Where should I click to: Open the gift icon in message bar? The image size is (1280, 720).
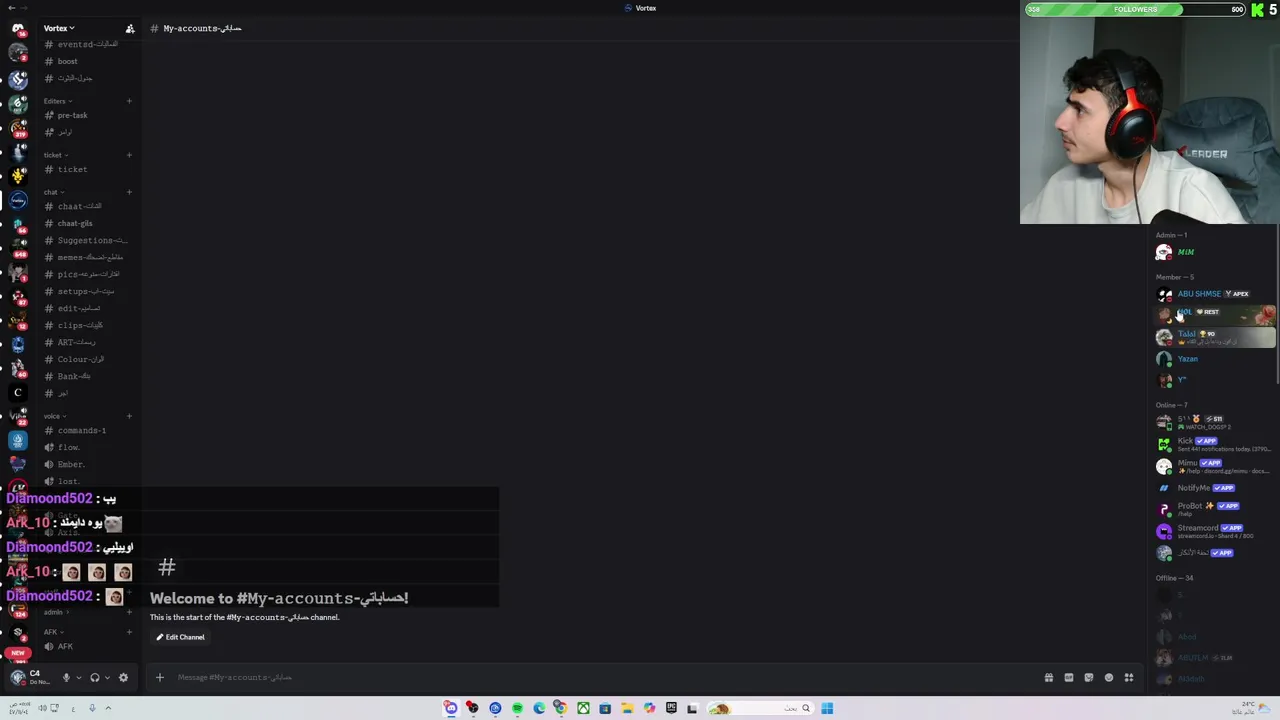click(1049, 677)
